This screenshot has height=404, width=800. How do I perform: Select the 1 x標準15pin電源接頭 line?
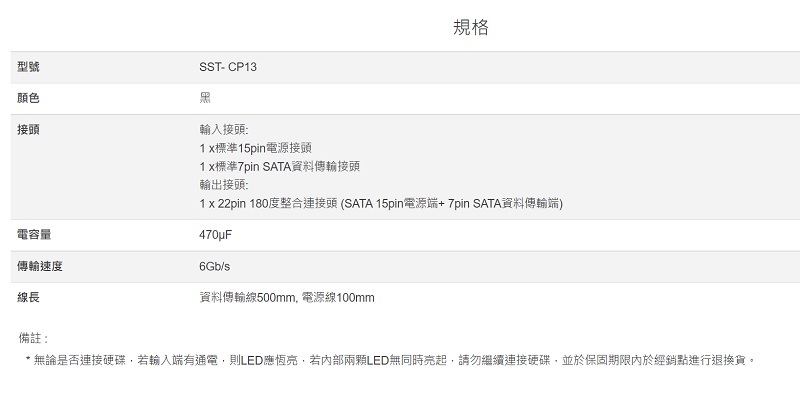[x=248, y=148]
